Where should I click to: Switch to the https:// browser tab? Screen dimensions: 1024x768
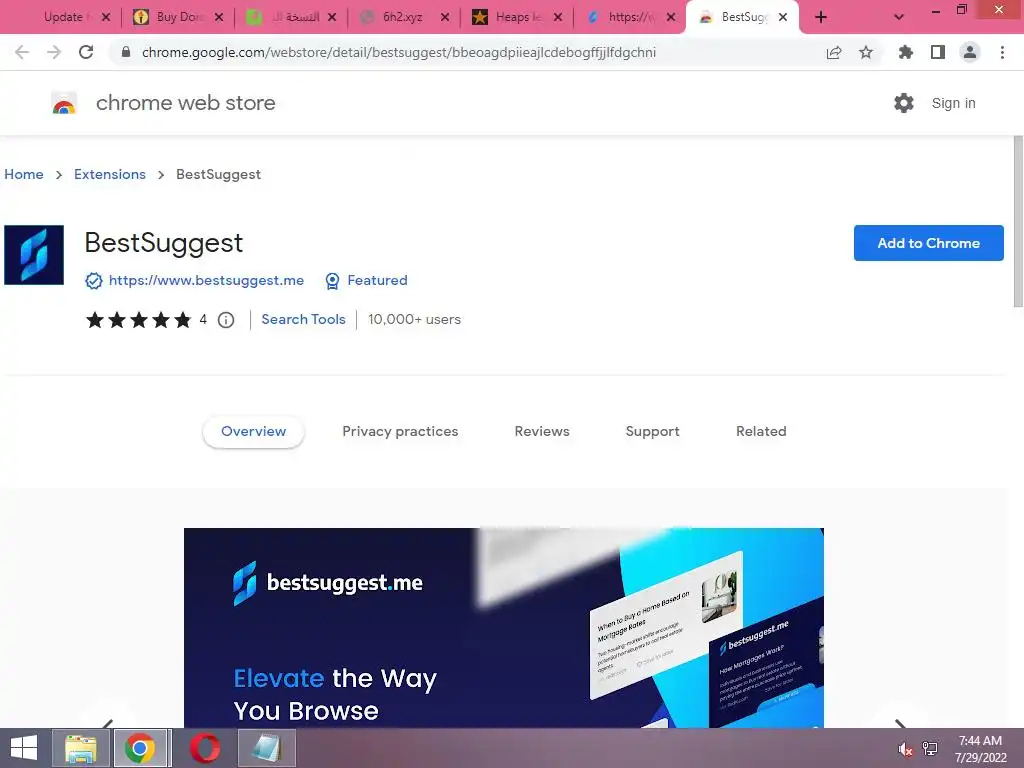[629, 17]
